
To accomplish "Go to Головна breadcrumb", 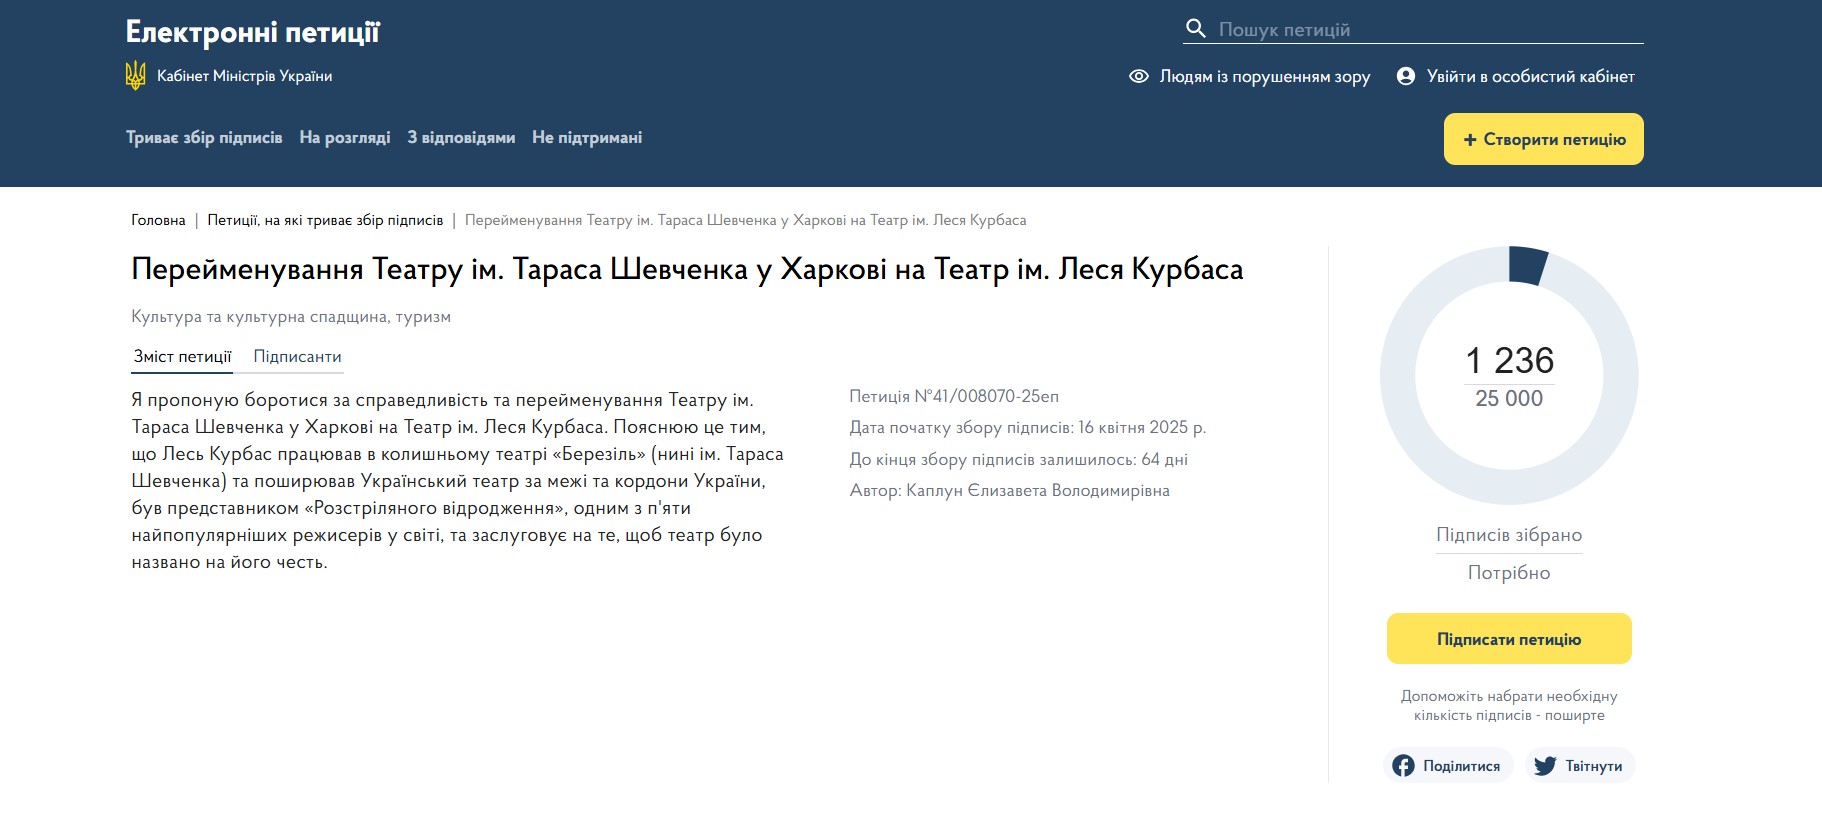I will coord(158,220).
